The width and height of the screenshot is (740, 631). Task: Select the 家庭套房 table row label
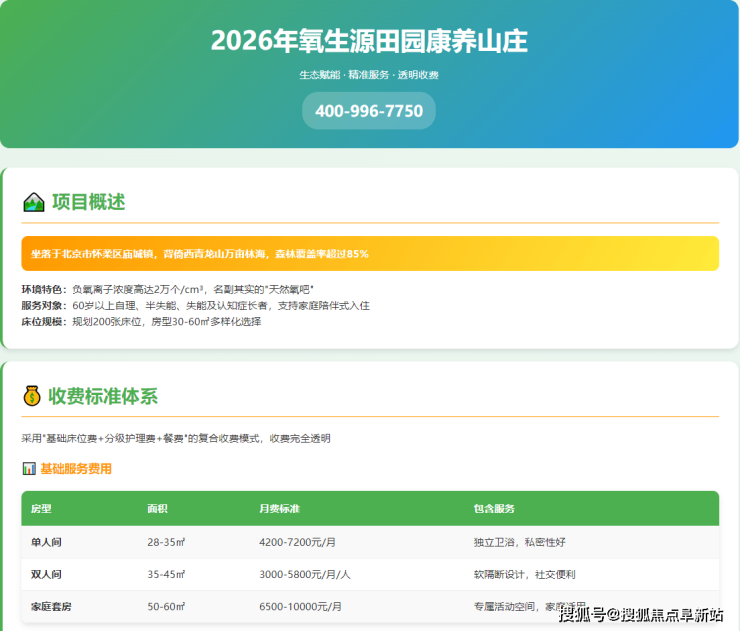click(52, 607)
